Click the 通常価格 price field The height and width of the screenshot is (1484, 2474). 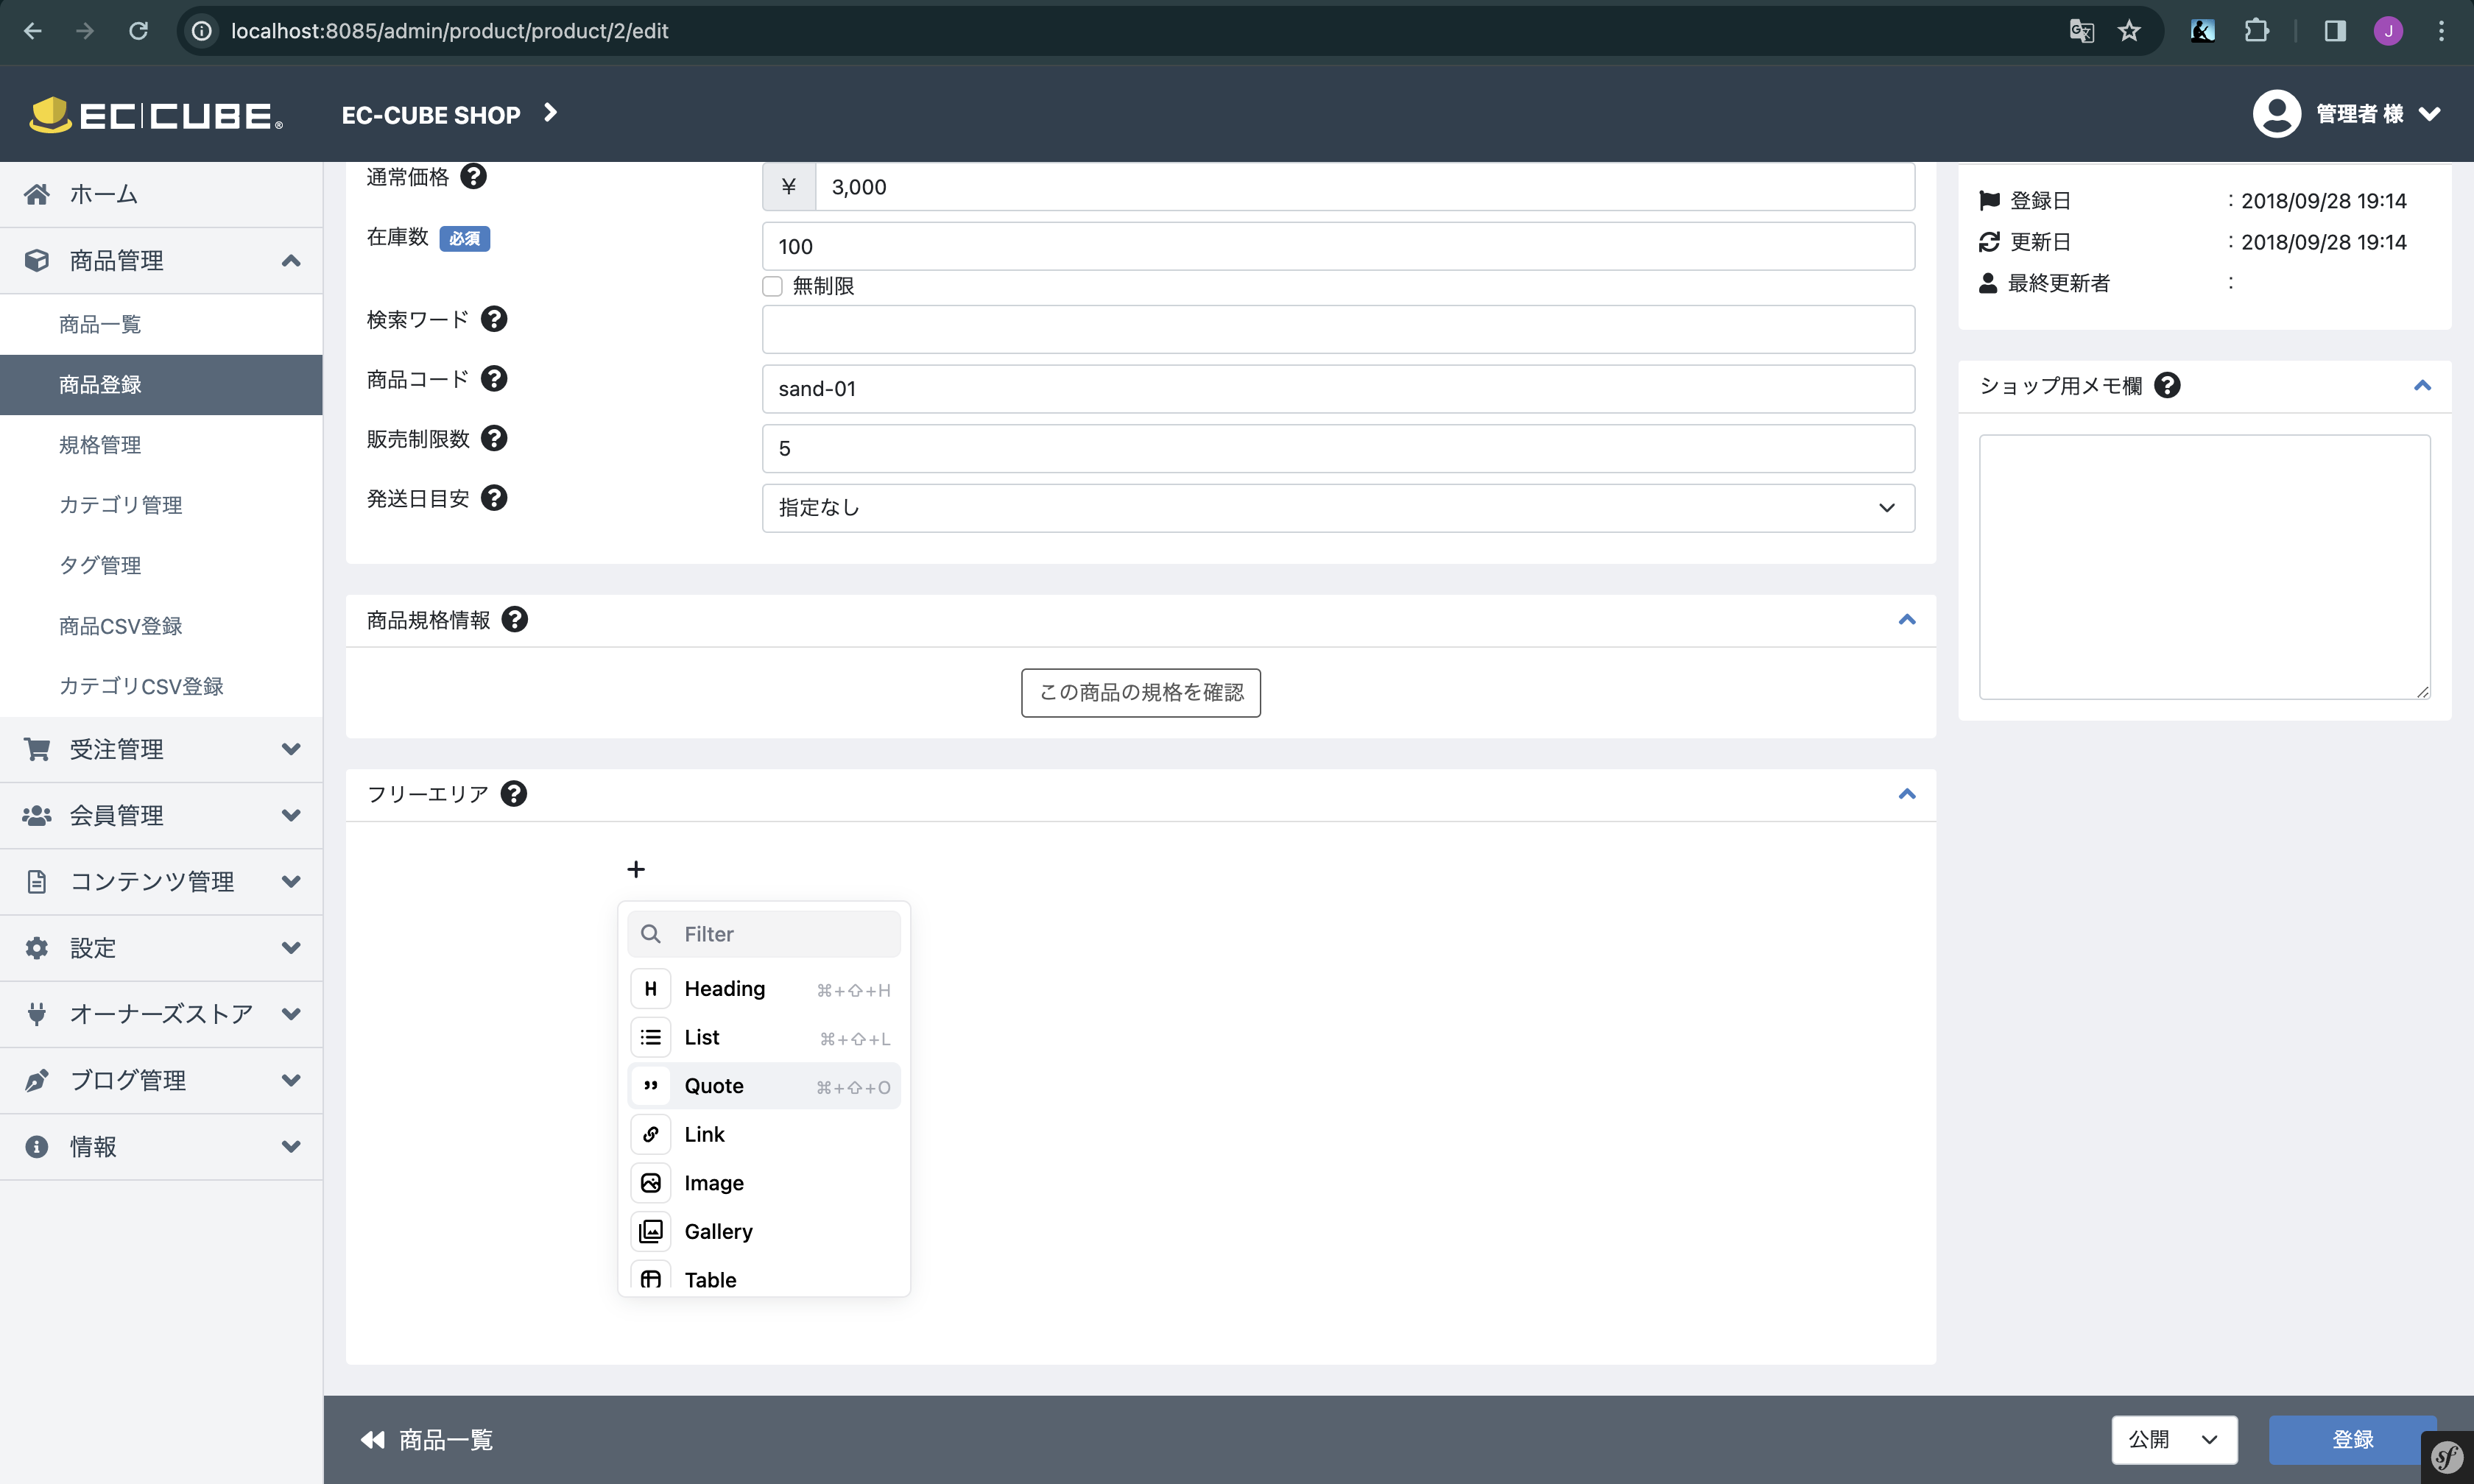pos(1365,187)
